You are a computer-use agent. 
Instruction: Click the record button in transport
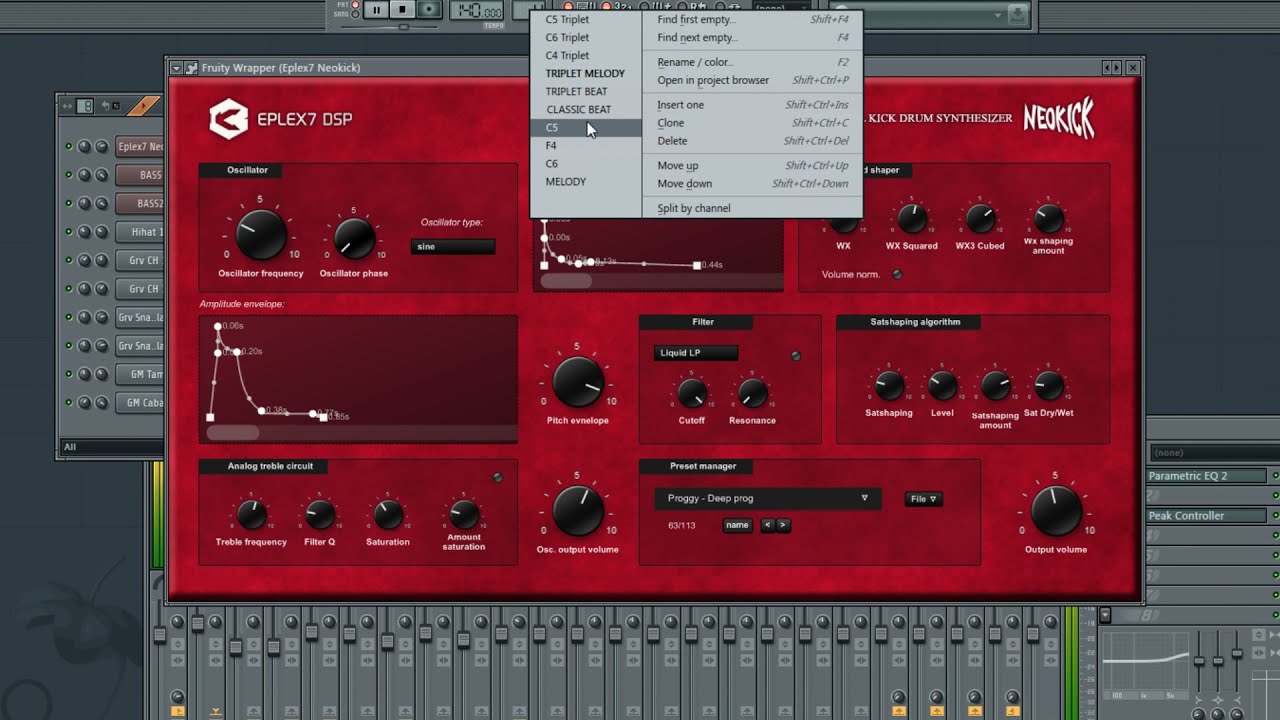click(x=429, y=10)
